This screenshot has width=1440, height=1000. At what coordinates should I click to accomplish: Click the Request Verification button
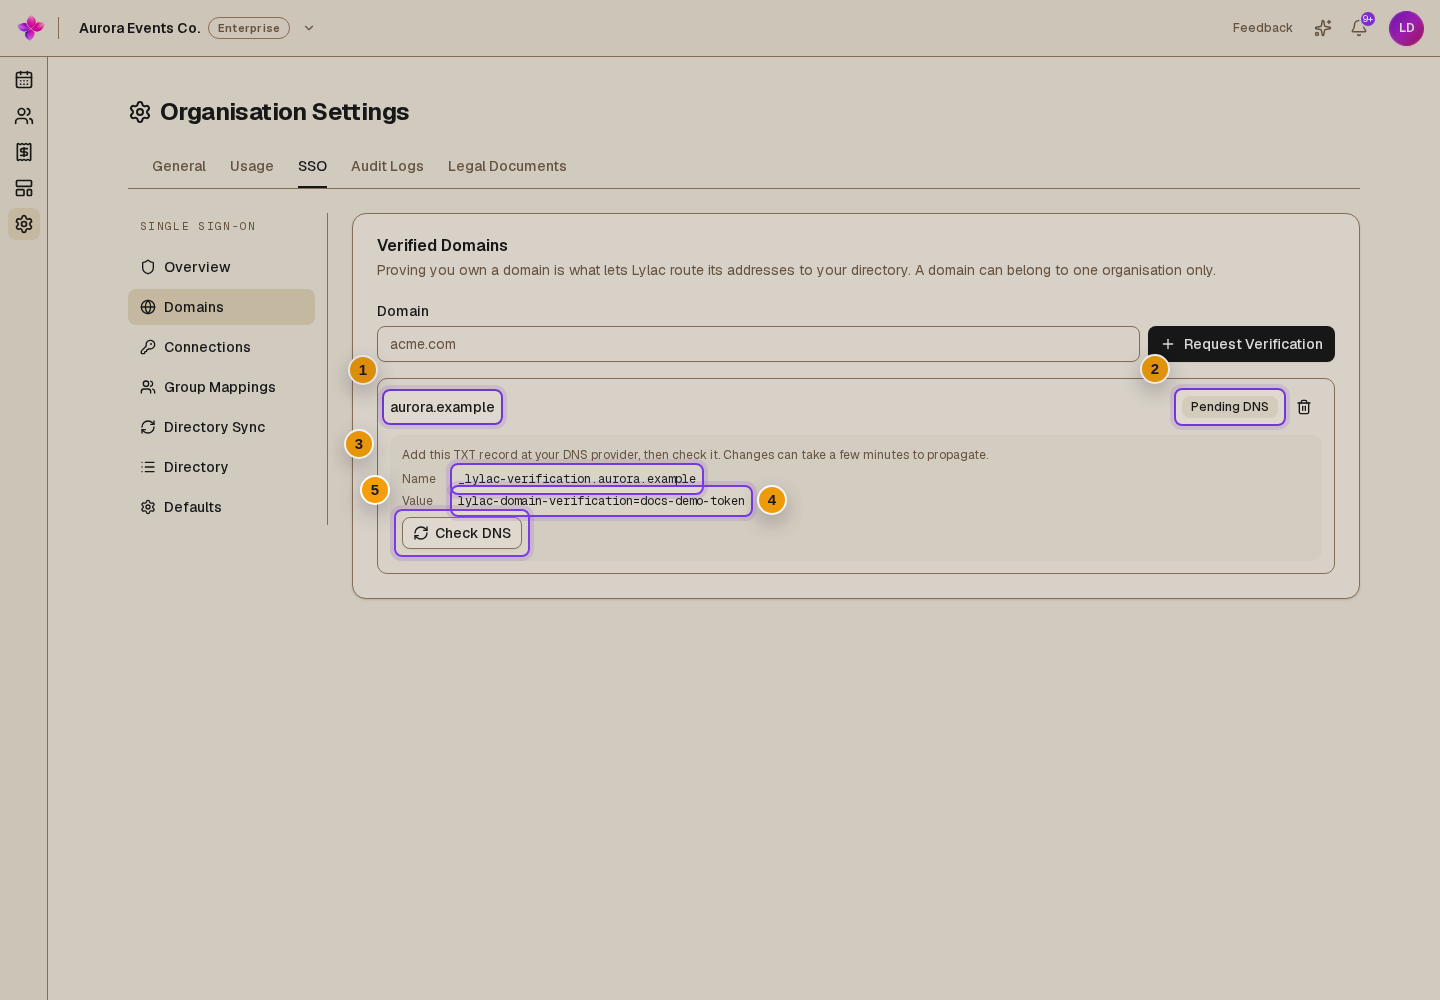coord(1241,344)
